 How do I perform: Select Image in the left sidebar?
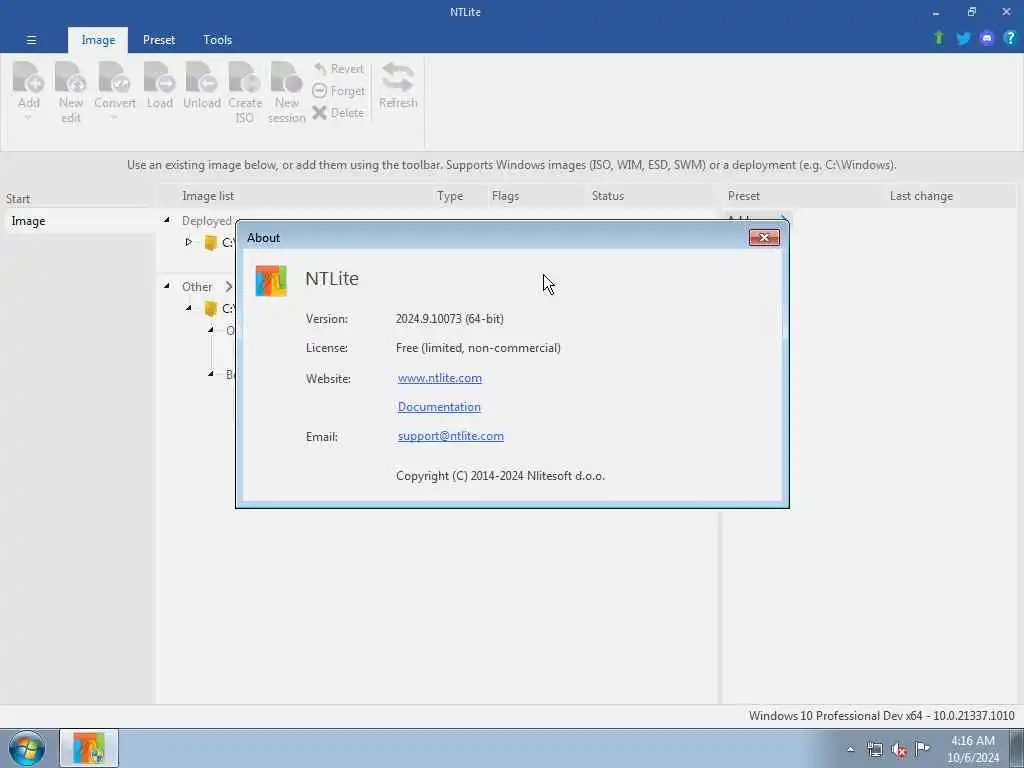78,221
